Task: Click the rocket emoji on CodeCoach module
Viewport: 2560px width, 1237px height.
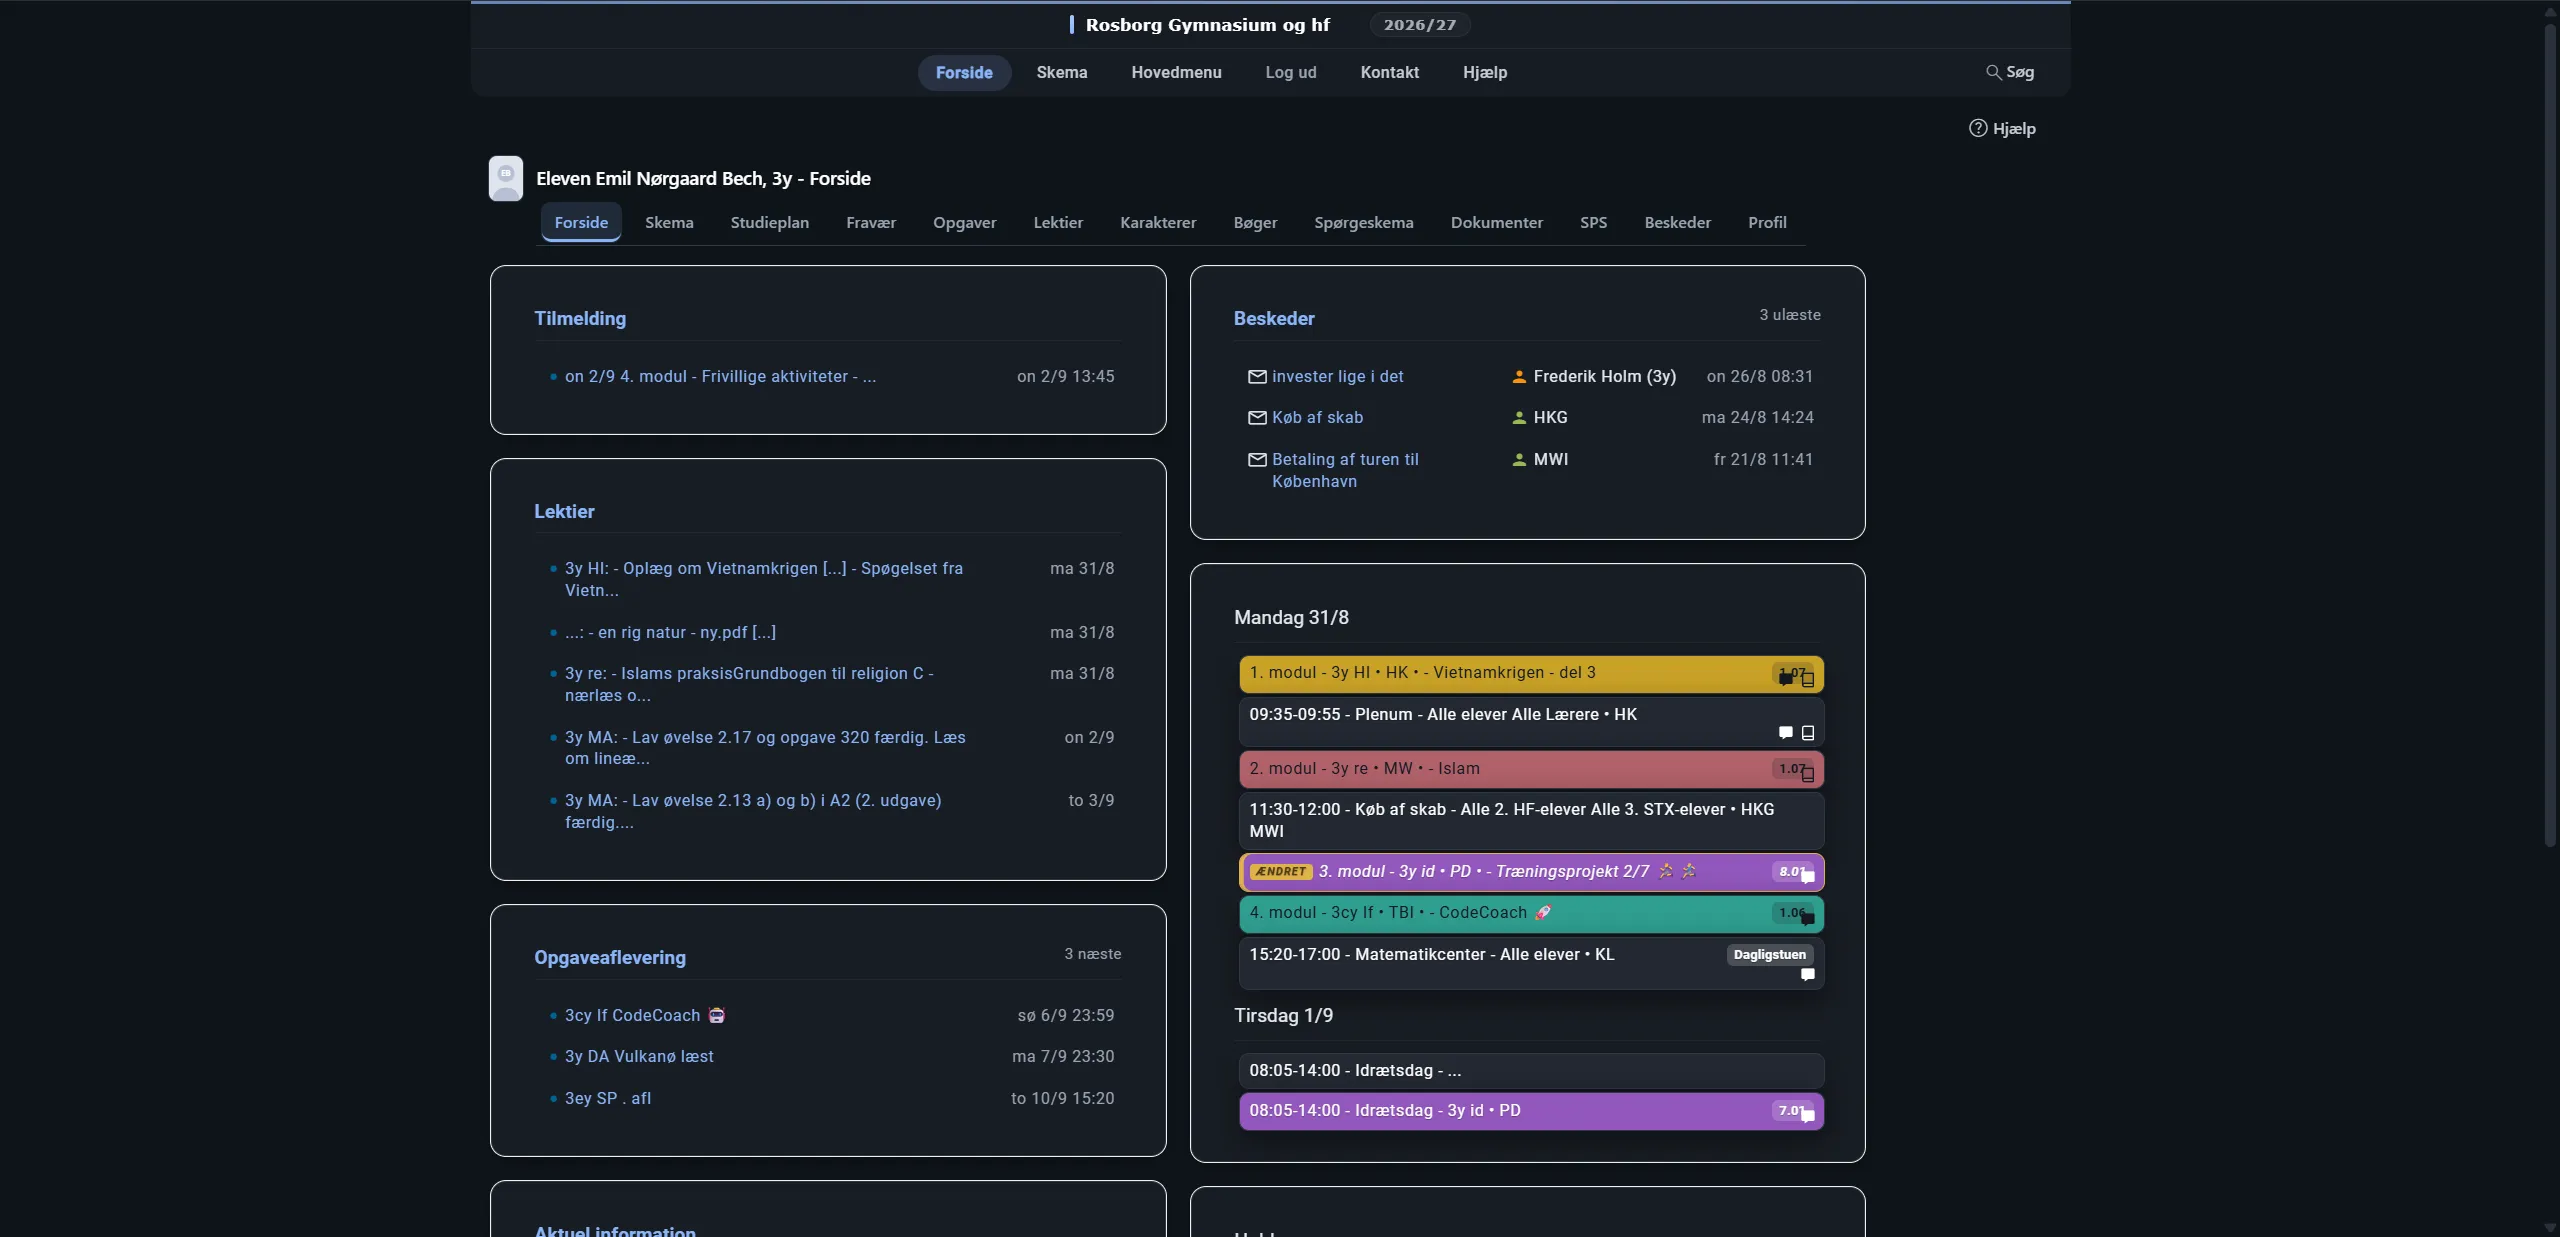Action: (1543, 912)
